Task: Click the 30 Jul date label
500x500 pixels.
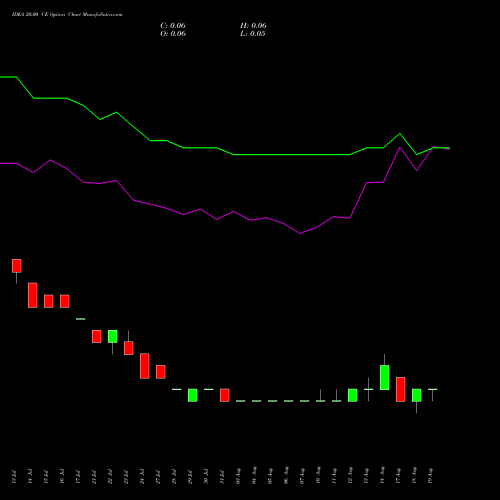Action: pos(206,476)
